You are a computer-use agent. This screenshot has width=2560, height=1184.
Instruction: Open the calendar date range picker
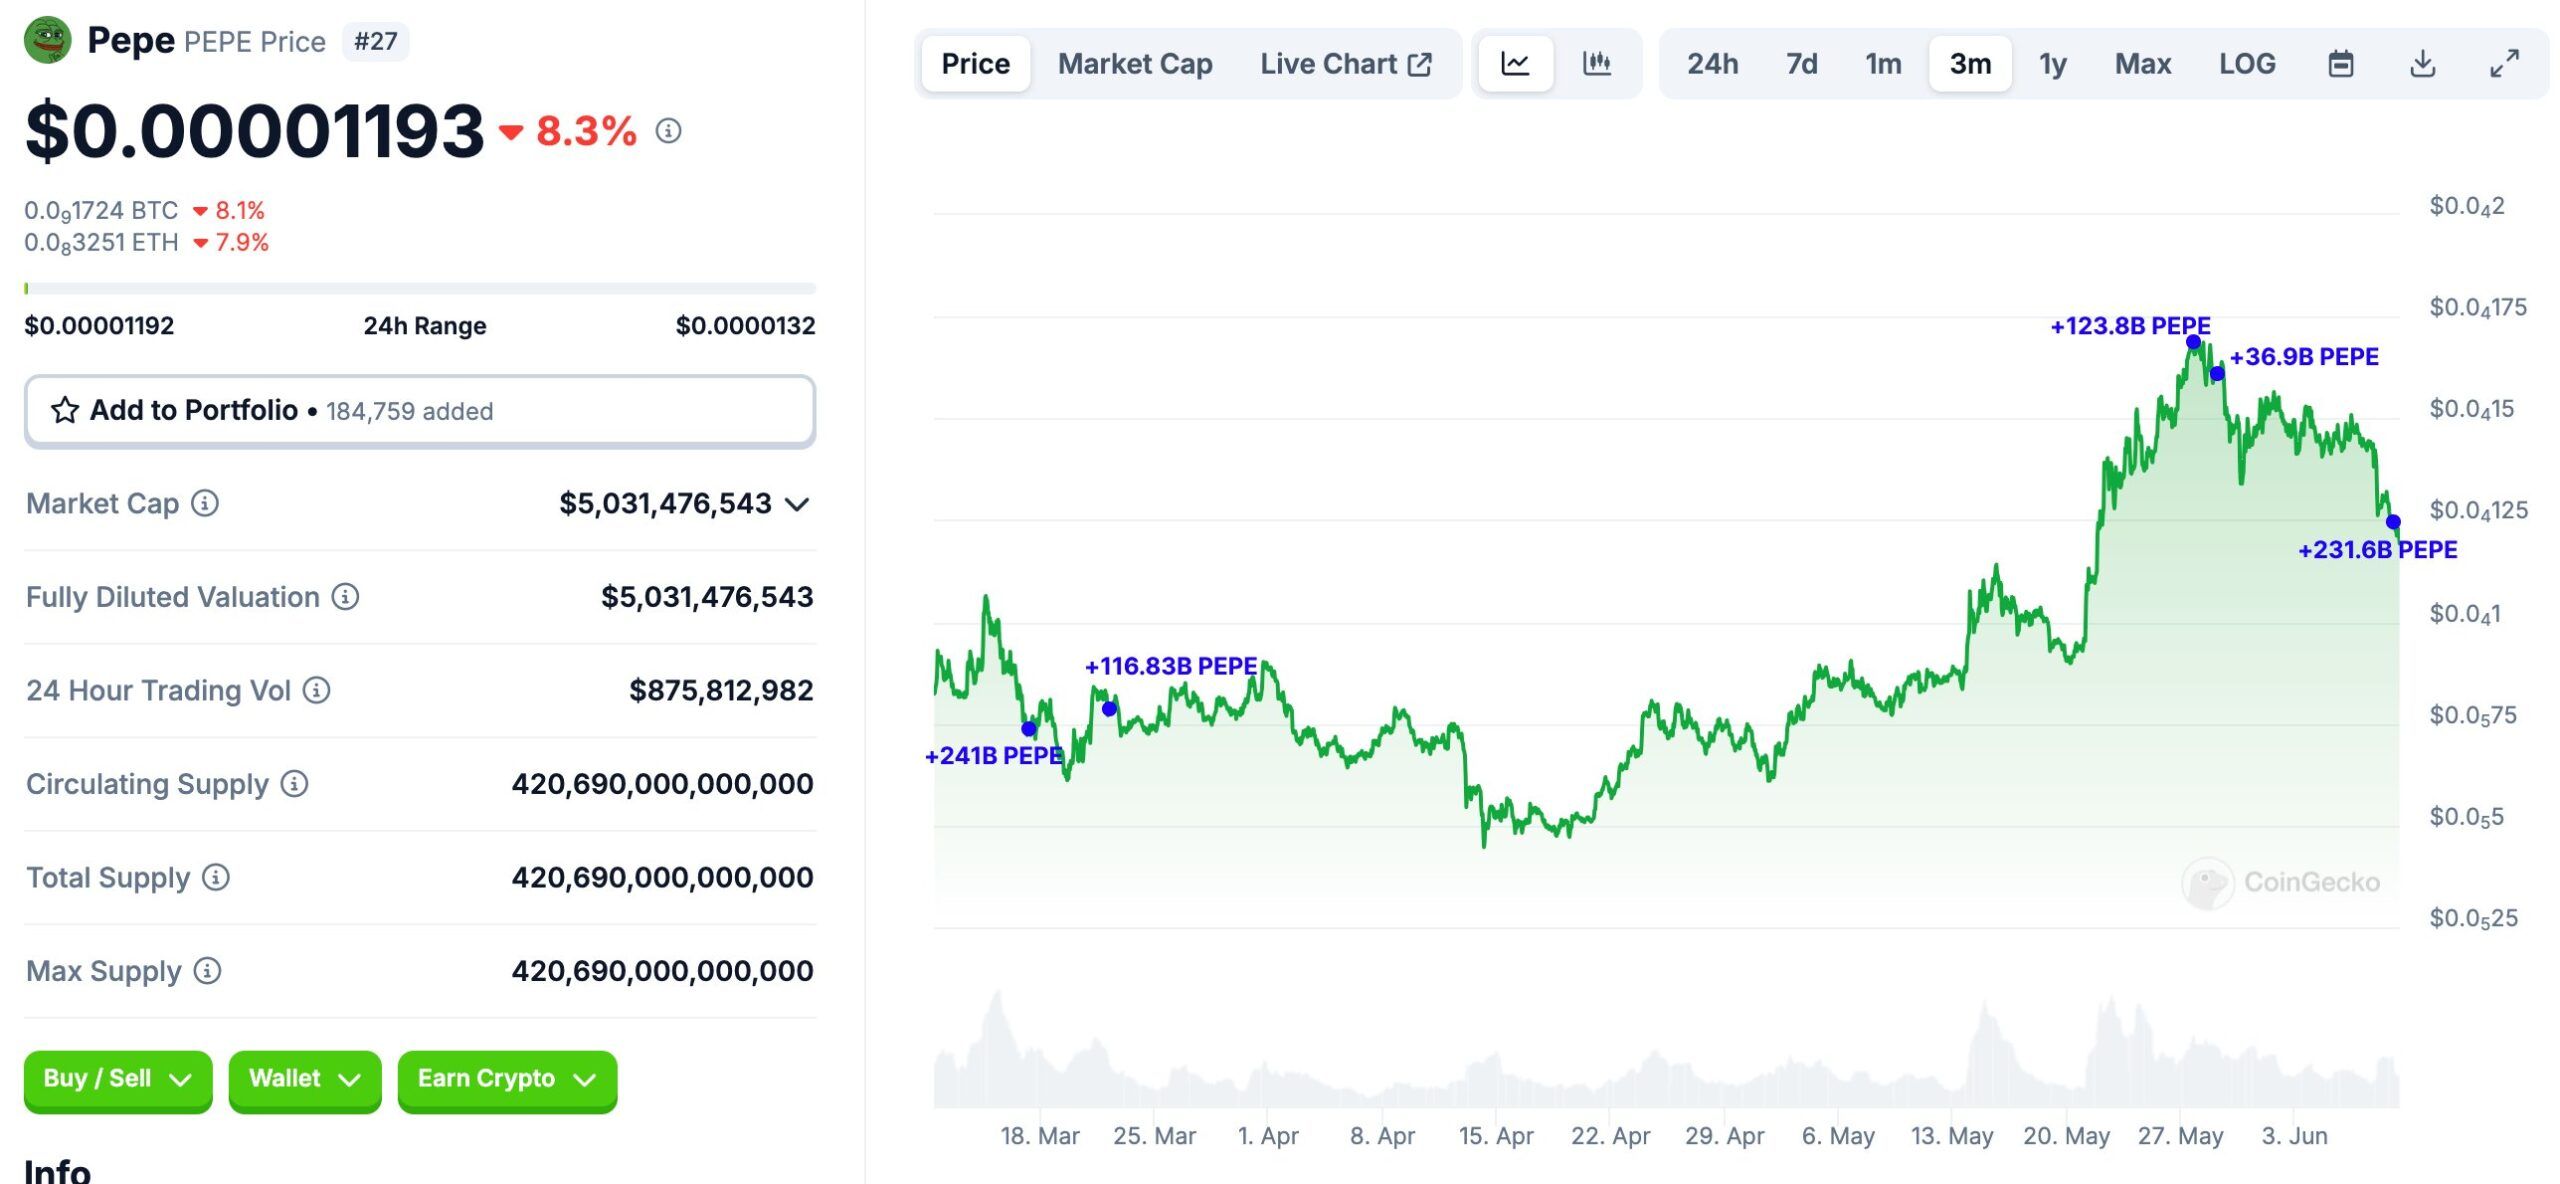2340,64
